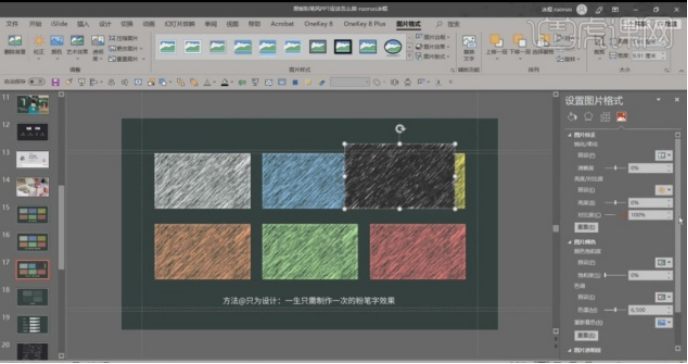Open the sharpen/soften presets dropdown

663,155
